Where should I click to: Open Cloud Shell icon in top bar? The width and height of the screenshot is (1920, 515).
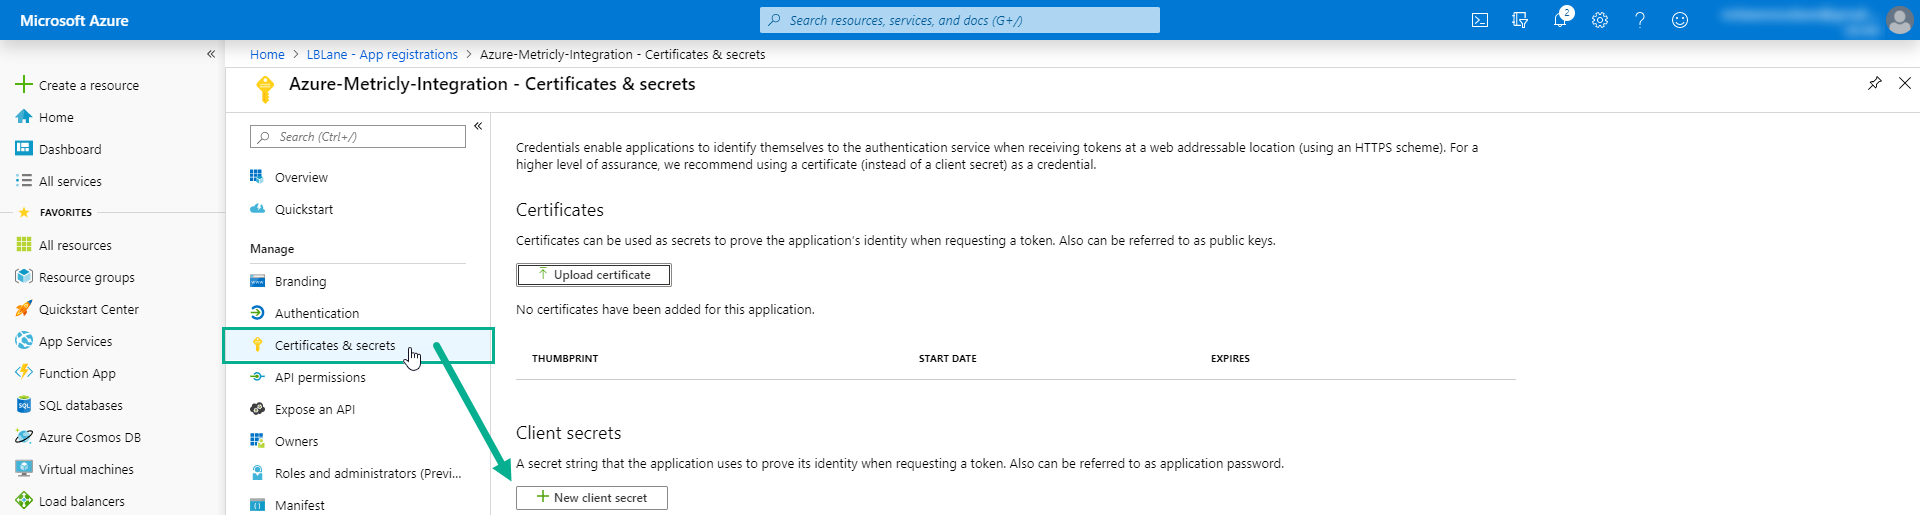click(x=1480, y=20)
